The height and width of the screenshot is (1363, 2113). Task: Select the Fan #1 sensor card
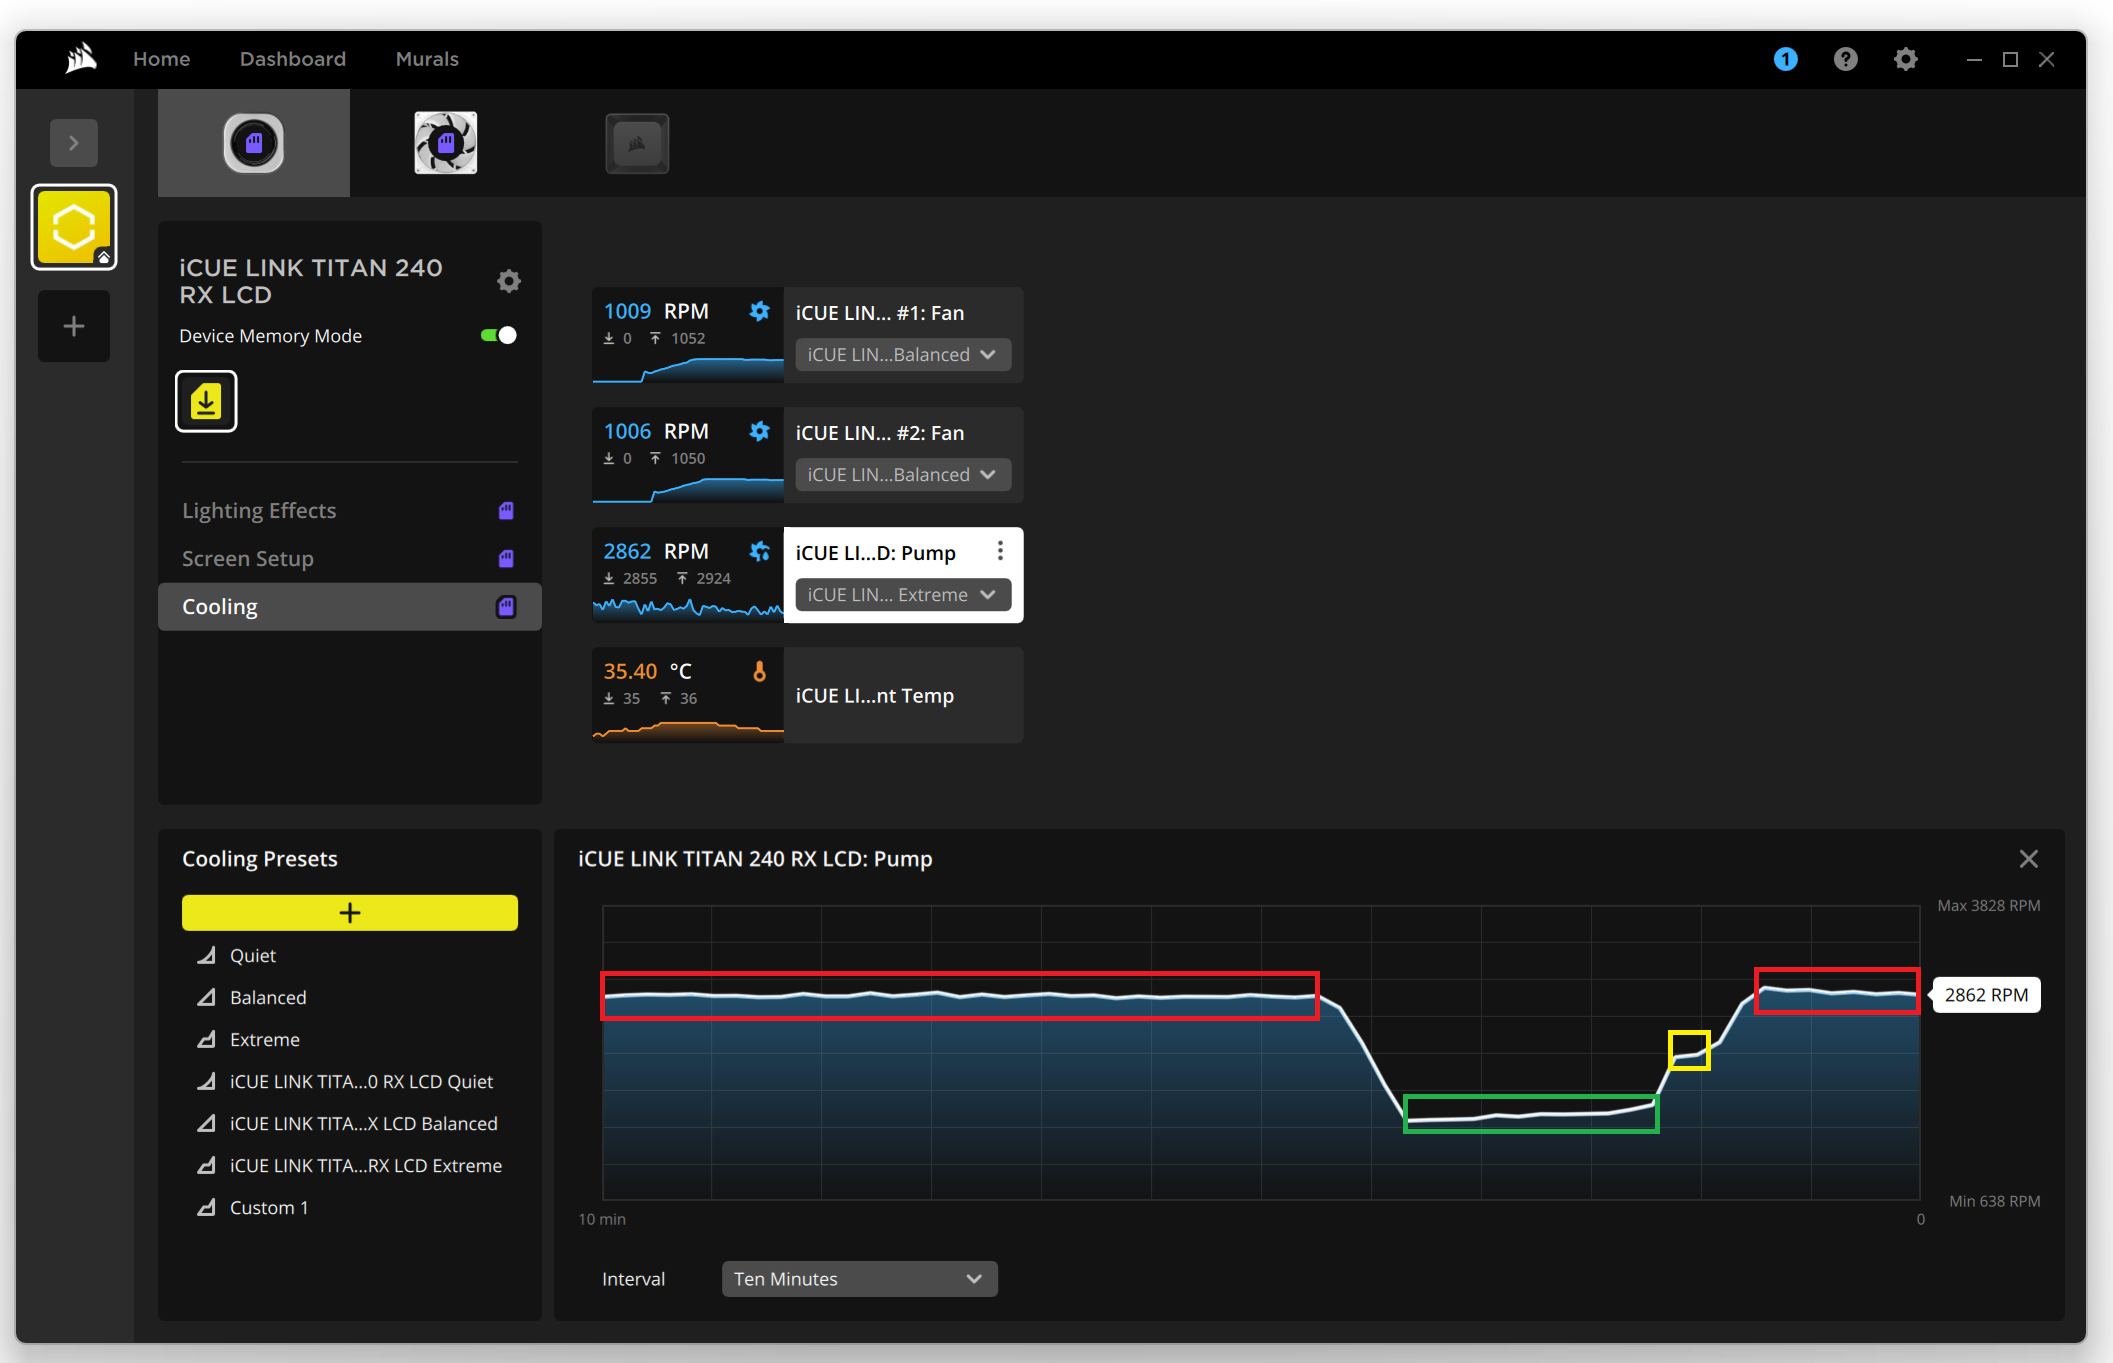pos(808,335)
